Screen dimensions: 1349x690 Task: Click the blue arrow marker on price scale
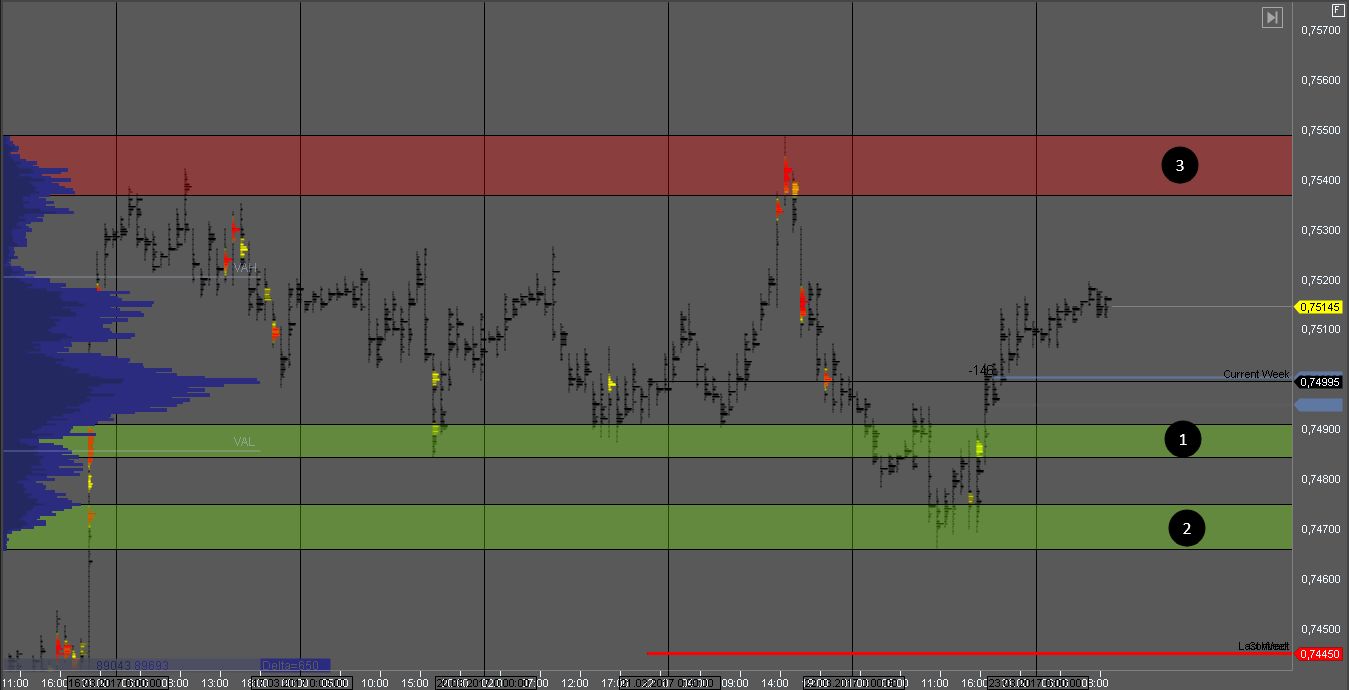click(x=1319, y=405)
